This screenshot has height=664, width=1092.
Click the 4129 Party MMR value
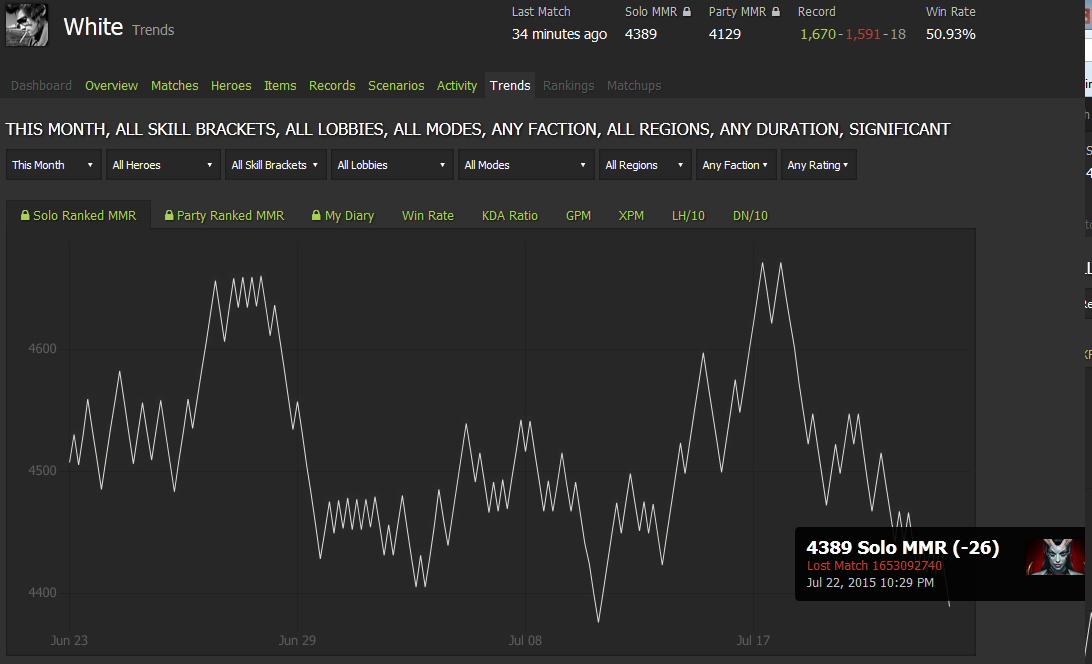click(725, 34)
